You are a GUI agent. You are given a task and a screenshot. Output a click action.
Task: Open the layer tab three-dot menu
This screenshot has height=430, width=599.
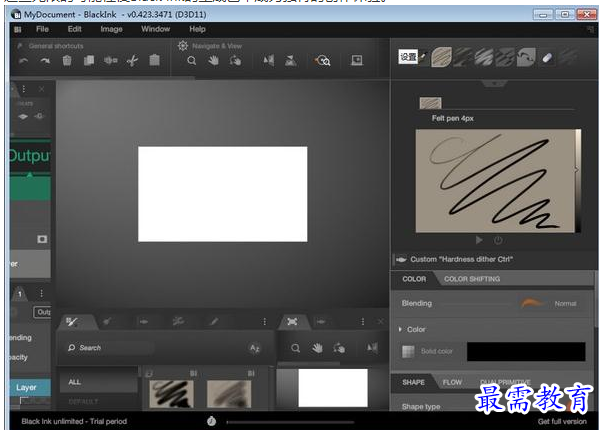click(x=41, y=293)
